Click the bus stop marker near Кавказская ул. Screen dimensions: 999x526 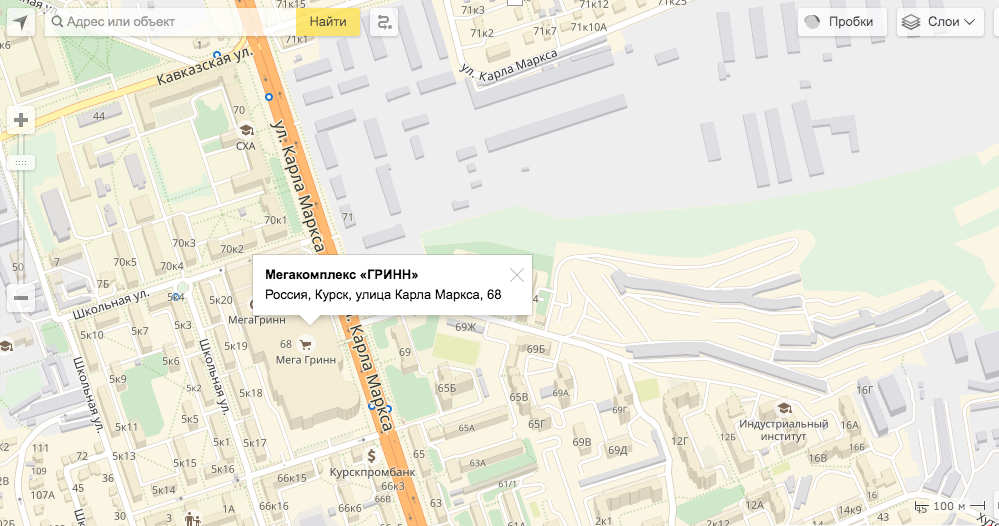pyautogui.click(x=217, y=55)
